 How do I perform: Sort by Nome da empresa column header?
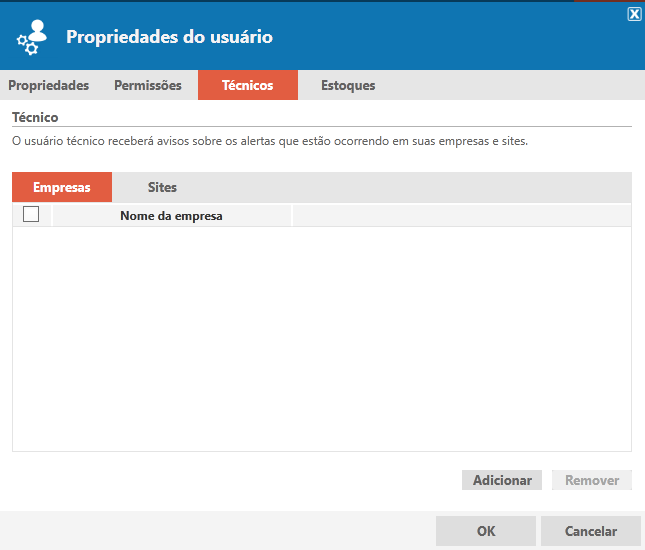(171, 215)
